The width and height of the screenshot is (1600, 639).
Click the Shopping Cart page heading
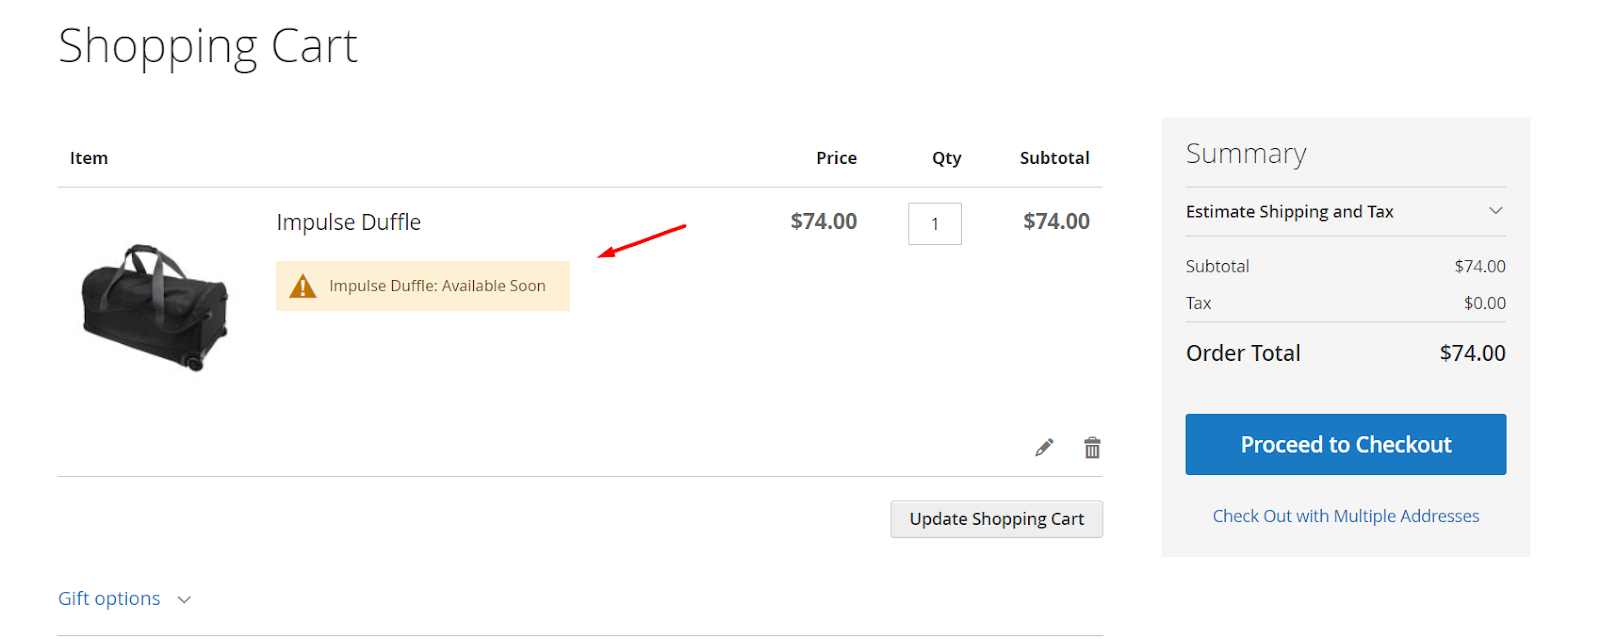[x=208, y=46]
